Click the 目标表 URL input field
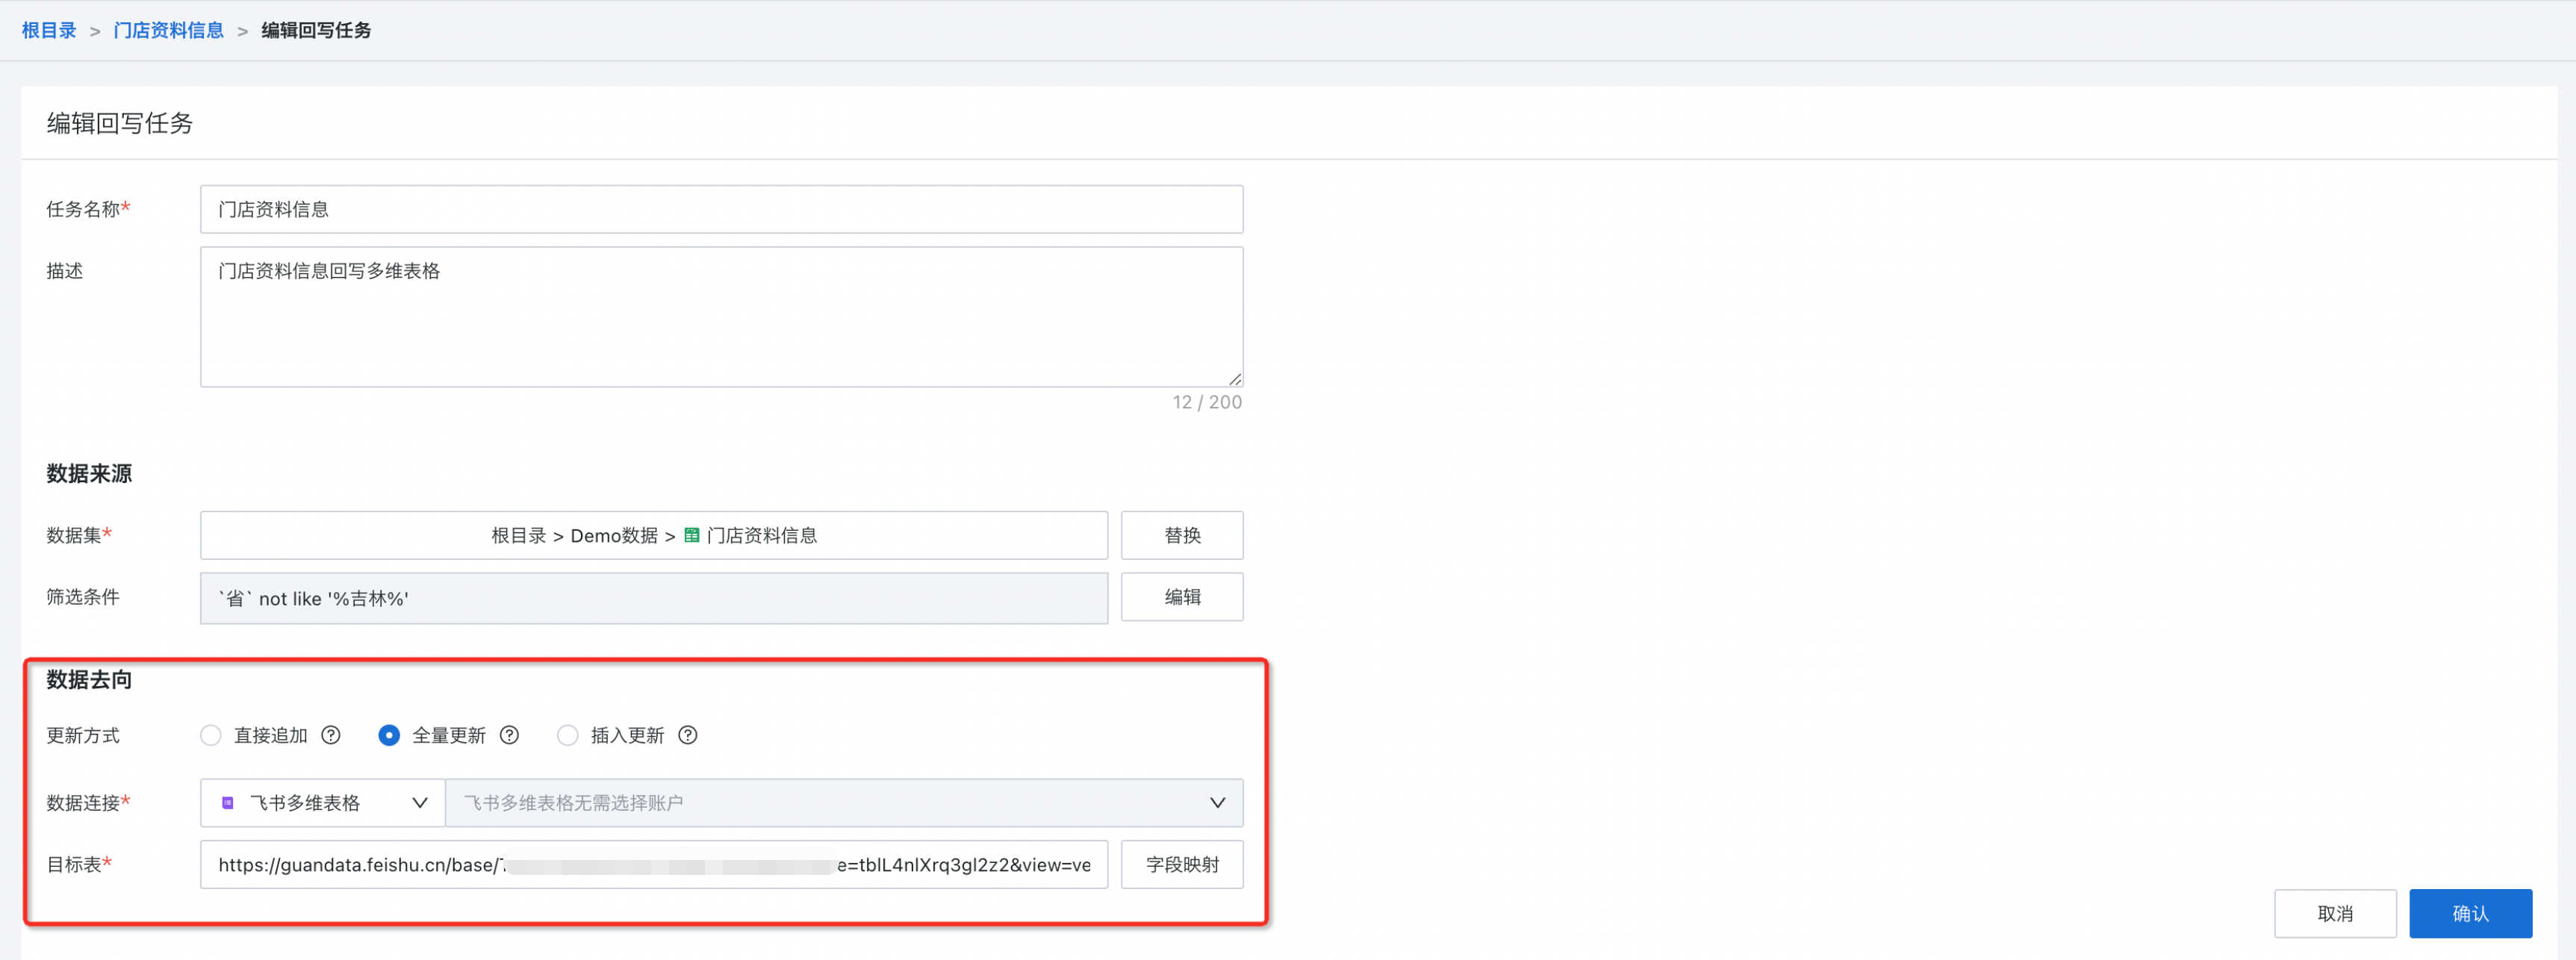This screenshot has height=960, width=2576. click(x=654, y=864)
